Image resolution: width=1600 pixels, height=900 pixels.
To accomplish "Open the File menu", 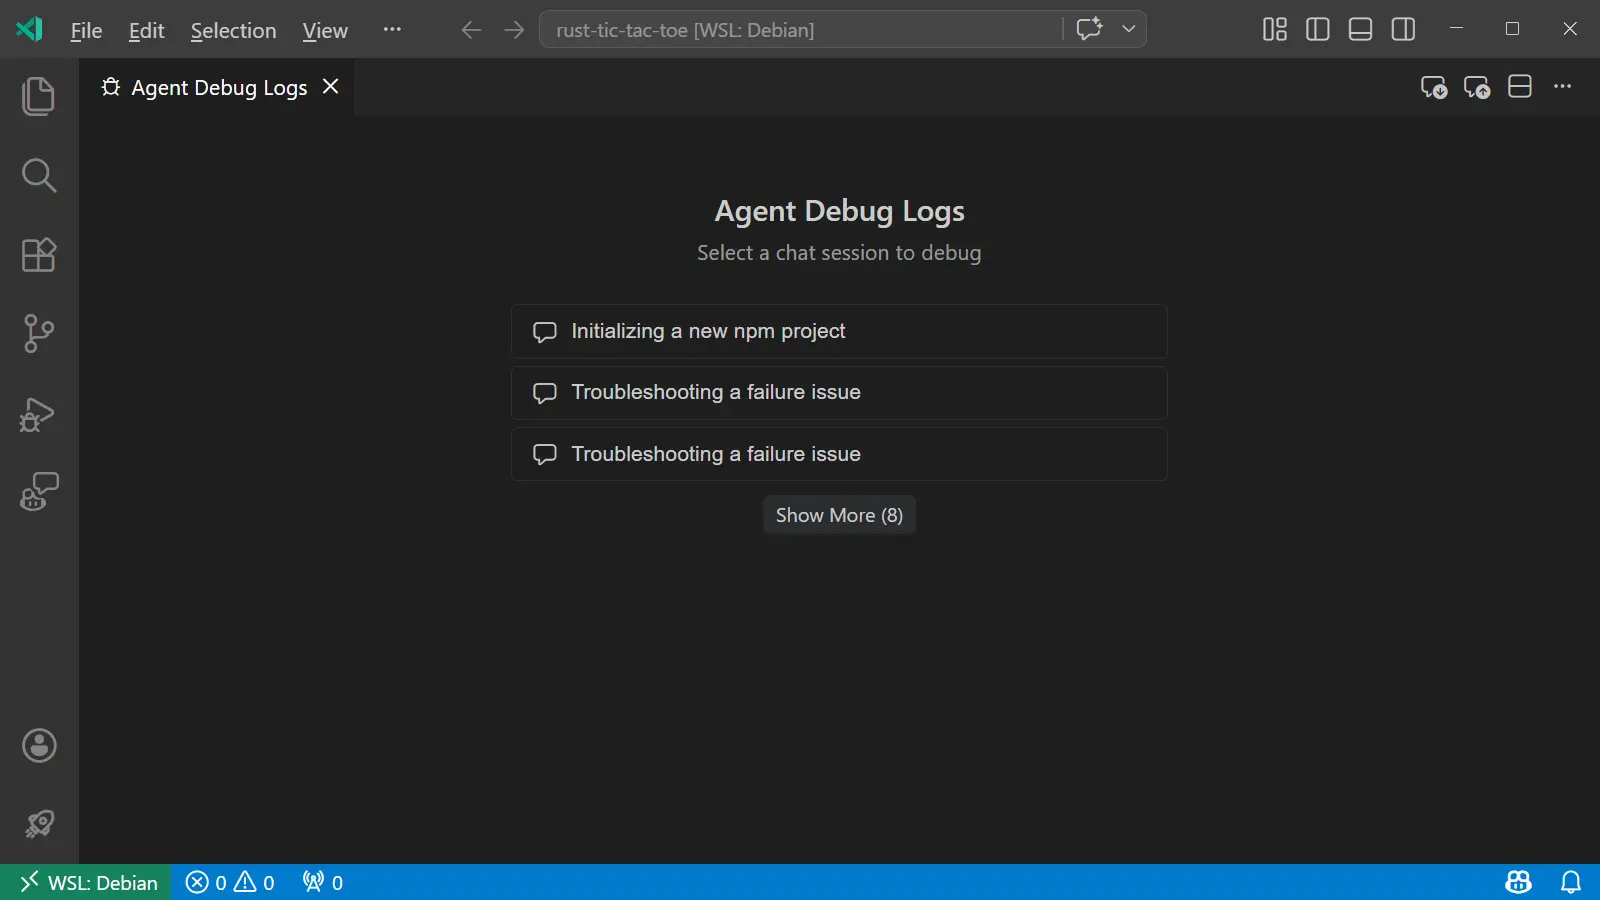I will pos(85,30).
